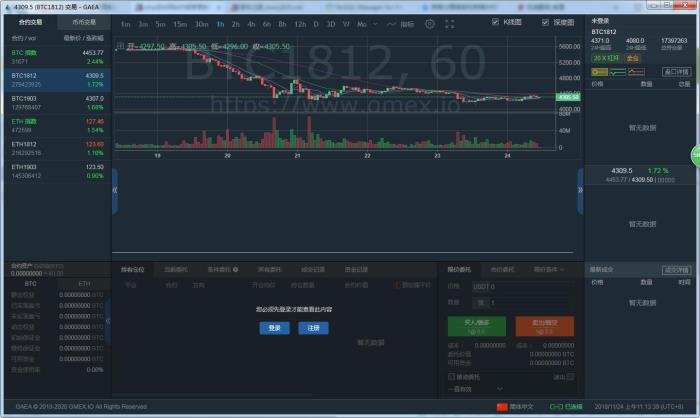Screen dimensions: 700x418
Task: Select BTC tab in assets panel
Action: tap(30, 284)
